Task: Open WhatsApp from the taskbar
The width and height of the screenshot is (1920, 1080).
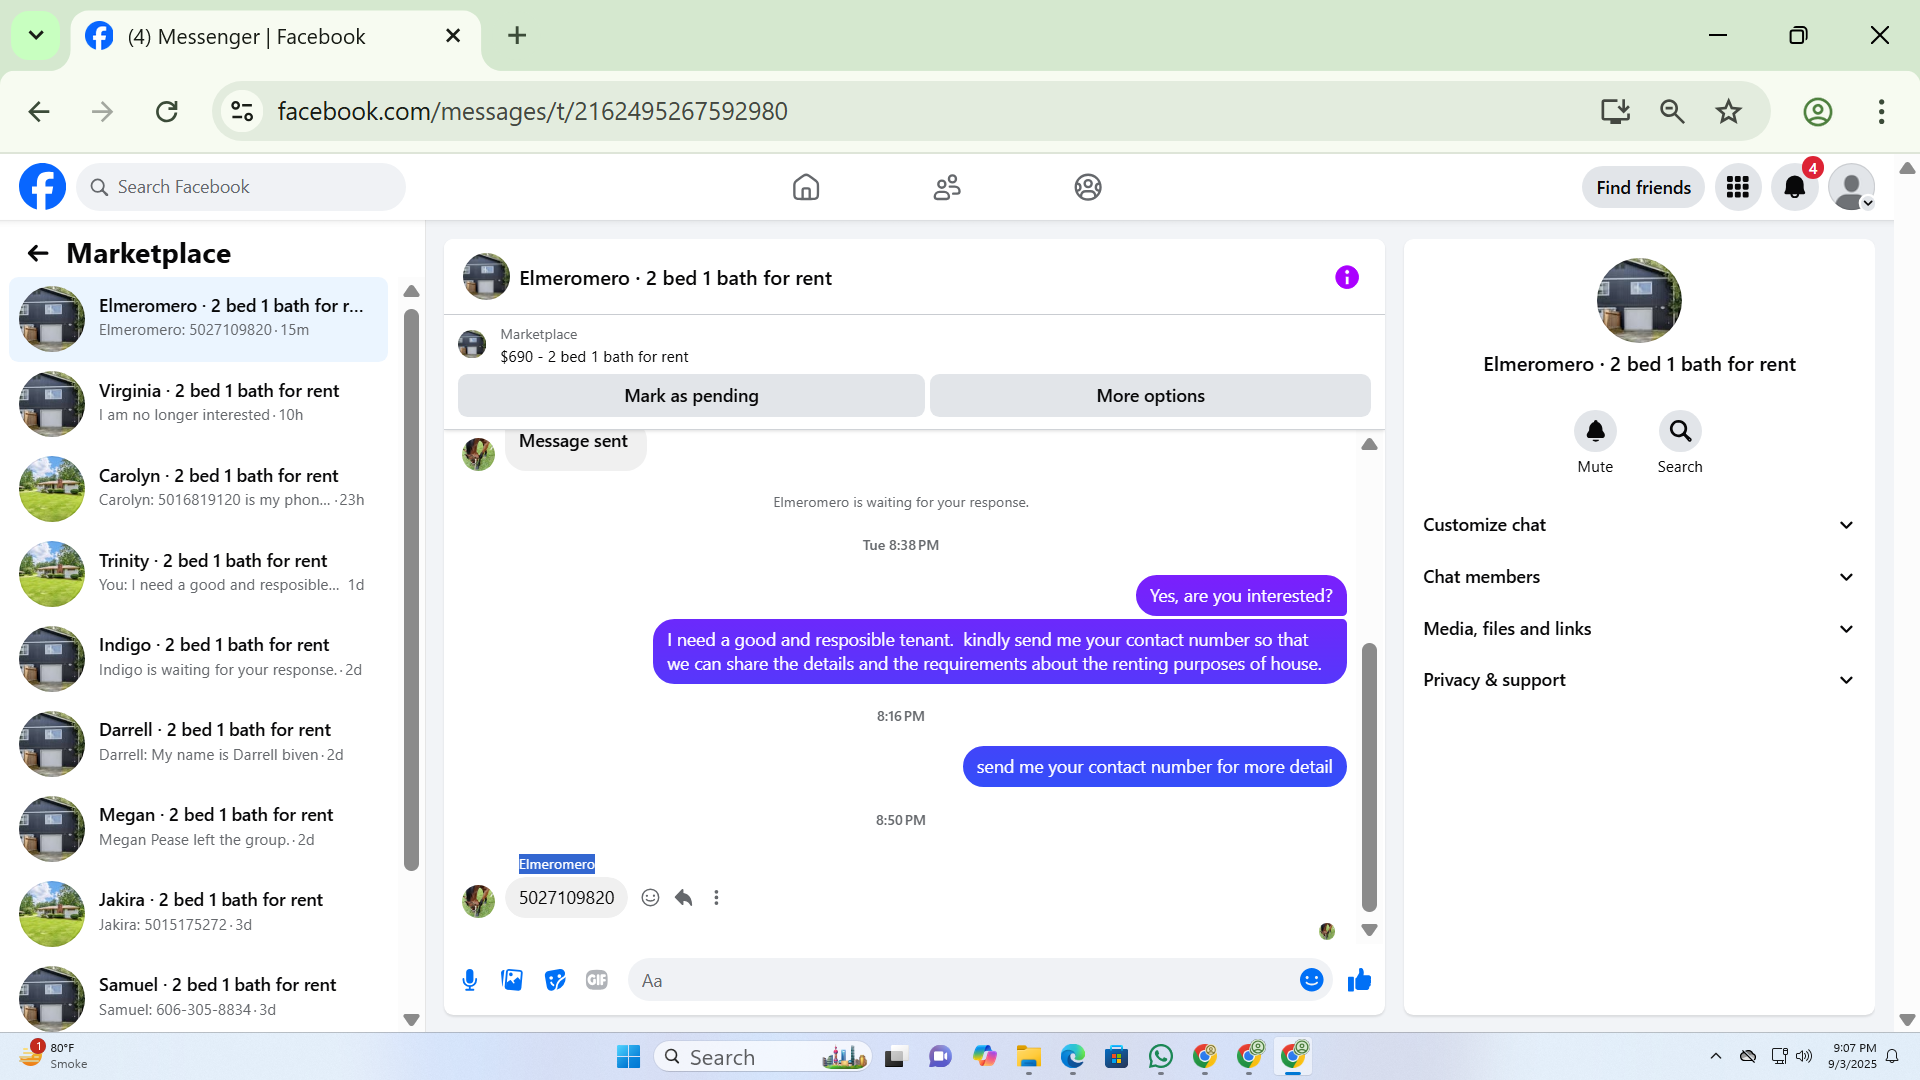Action: pyautogui.click(x=1161, y=1056)
